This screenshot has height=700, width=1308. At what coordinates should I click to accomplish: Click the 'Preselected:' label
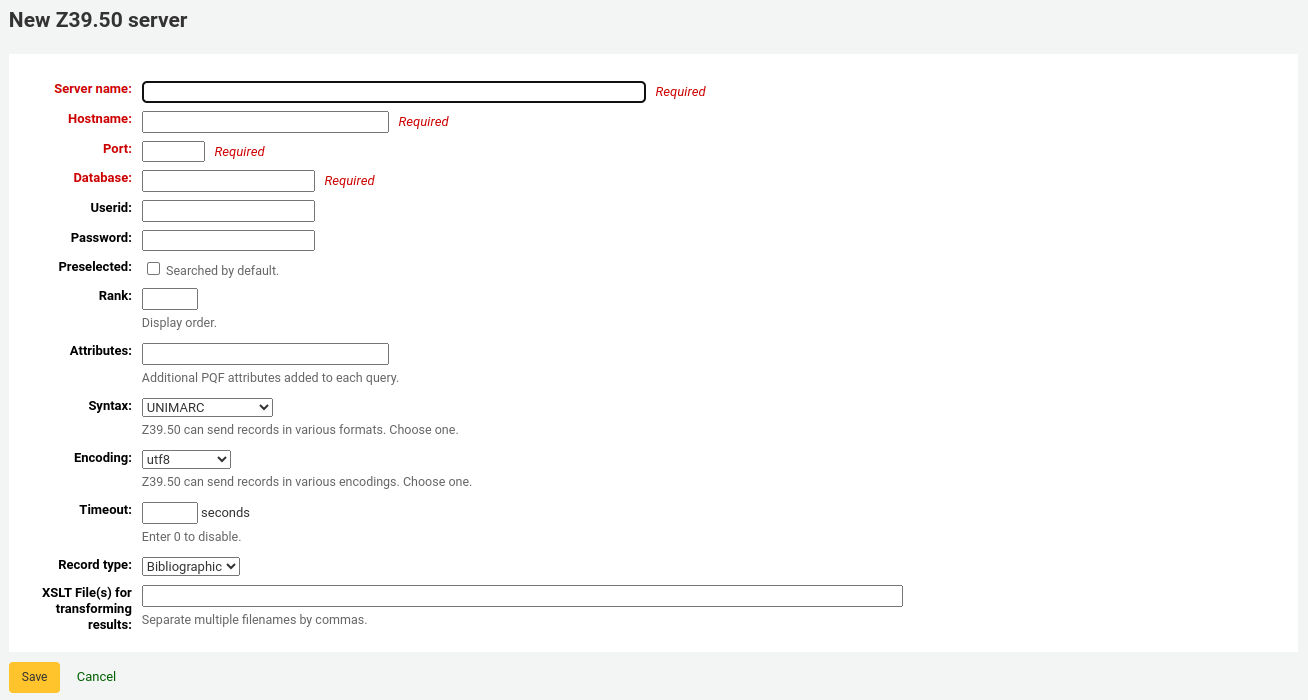[95, 267]
